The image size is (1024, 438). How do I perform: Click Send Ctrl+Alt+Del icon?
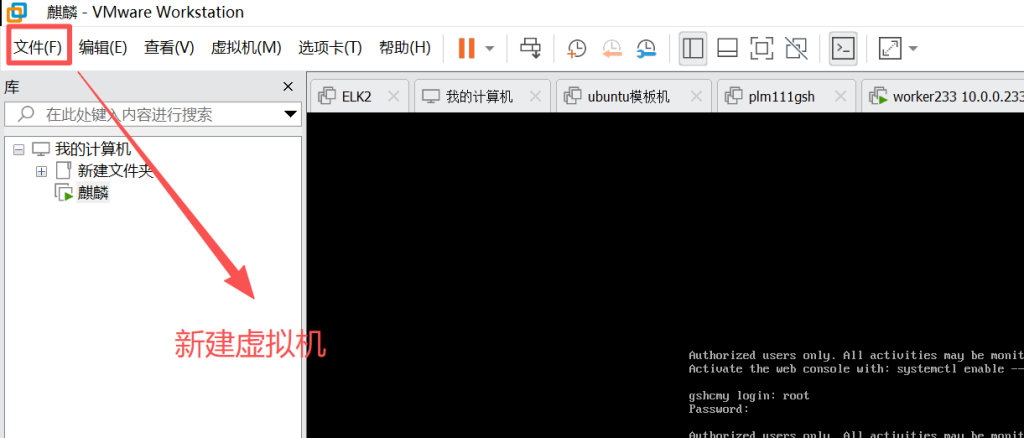(x=531, y=48)
